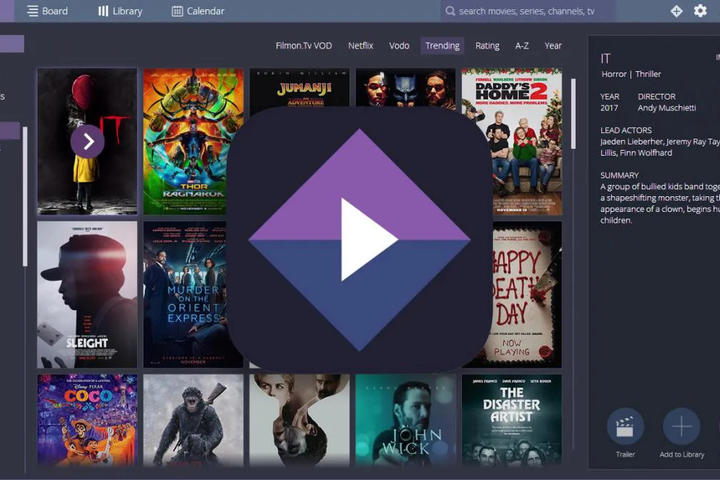The width and height of the screenshot is (720, 480).
Task: Select the Sleight poster
Action: pyautogui.click(x=87, y=294)
